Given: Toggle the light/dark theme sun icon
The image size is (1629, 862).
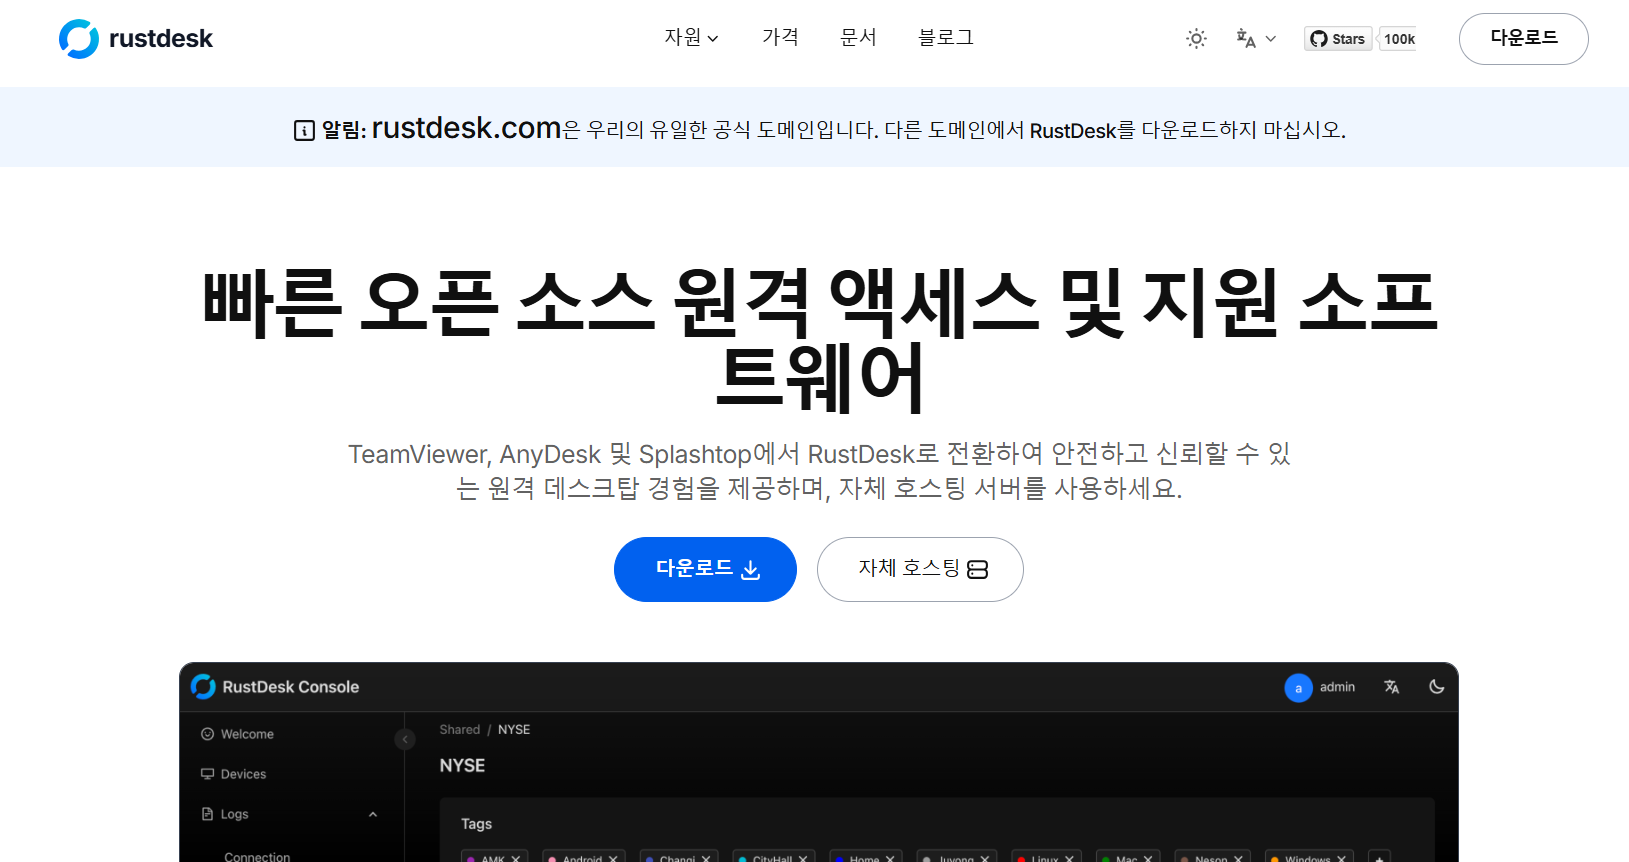Looking at the screenshot, I should (1196, 39).
